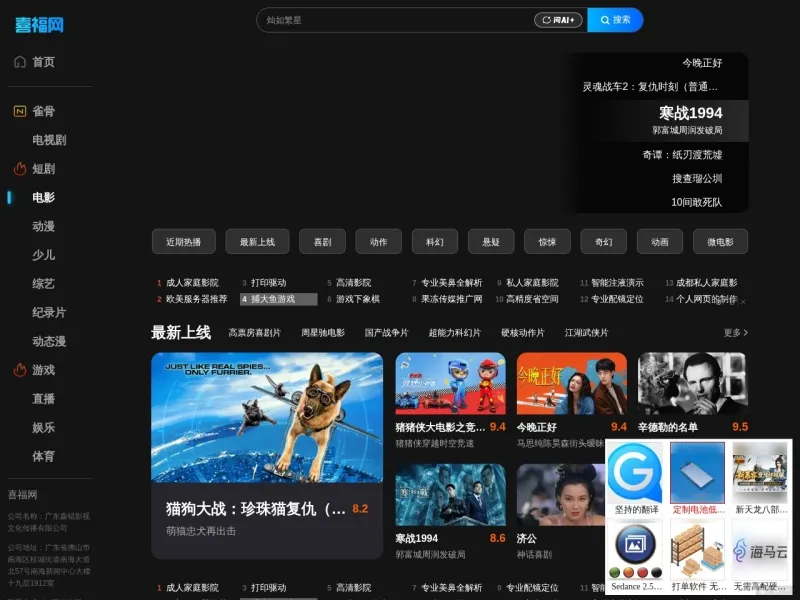Open the 今晚正好 movie thumbnail
This screenshot has width=800, height=600.
click(572, 383)
